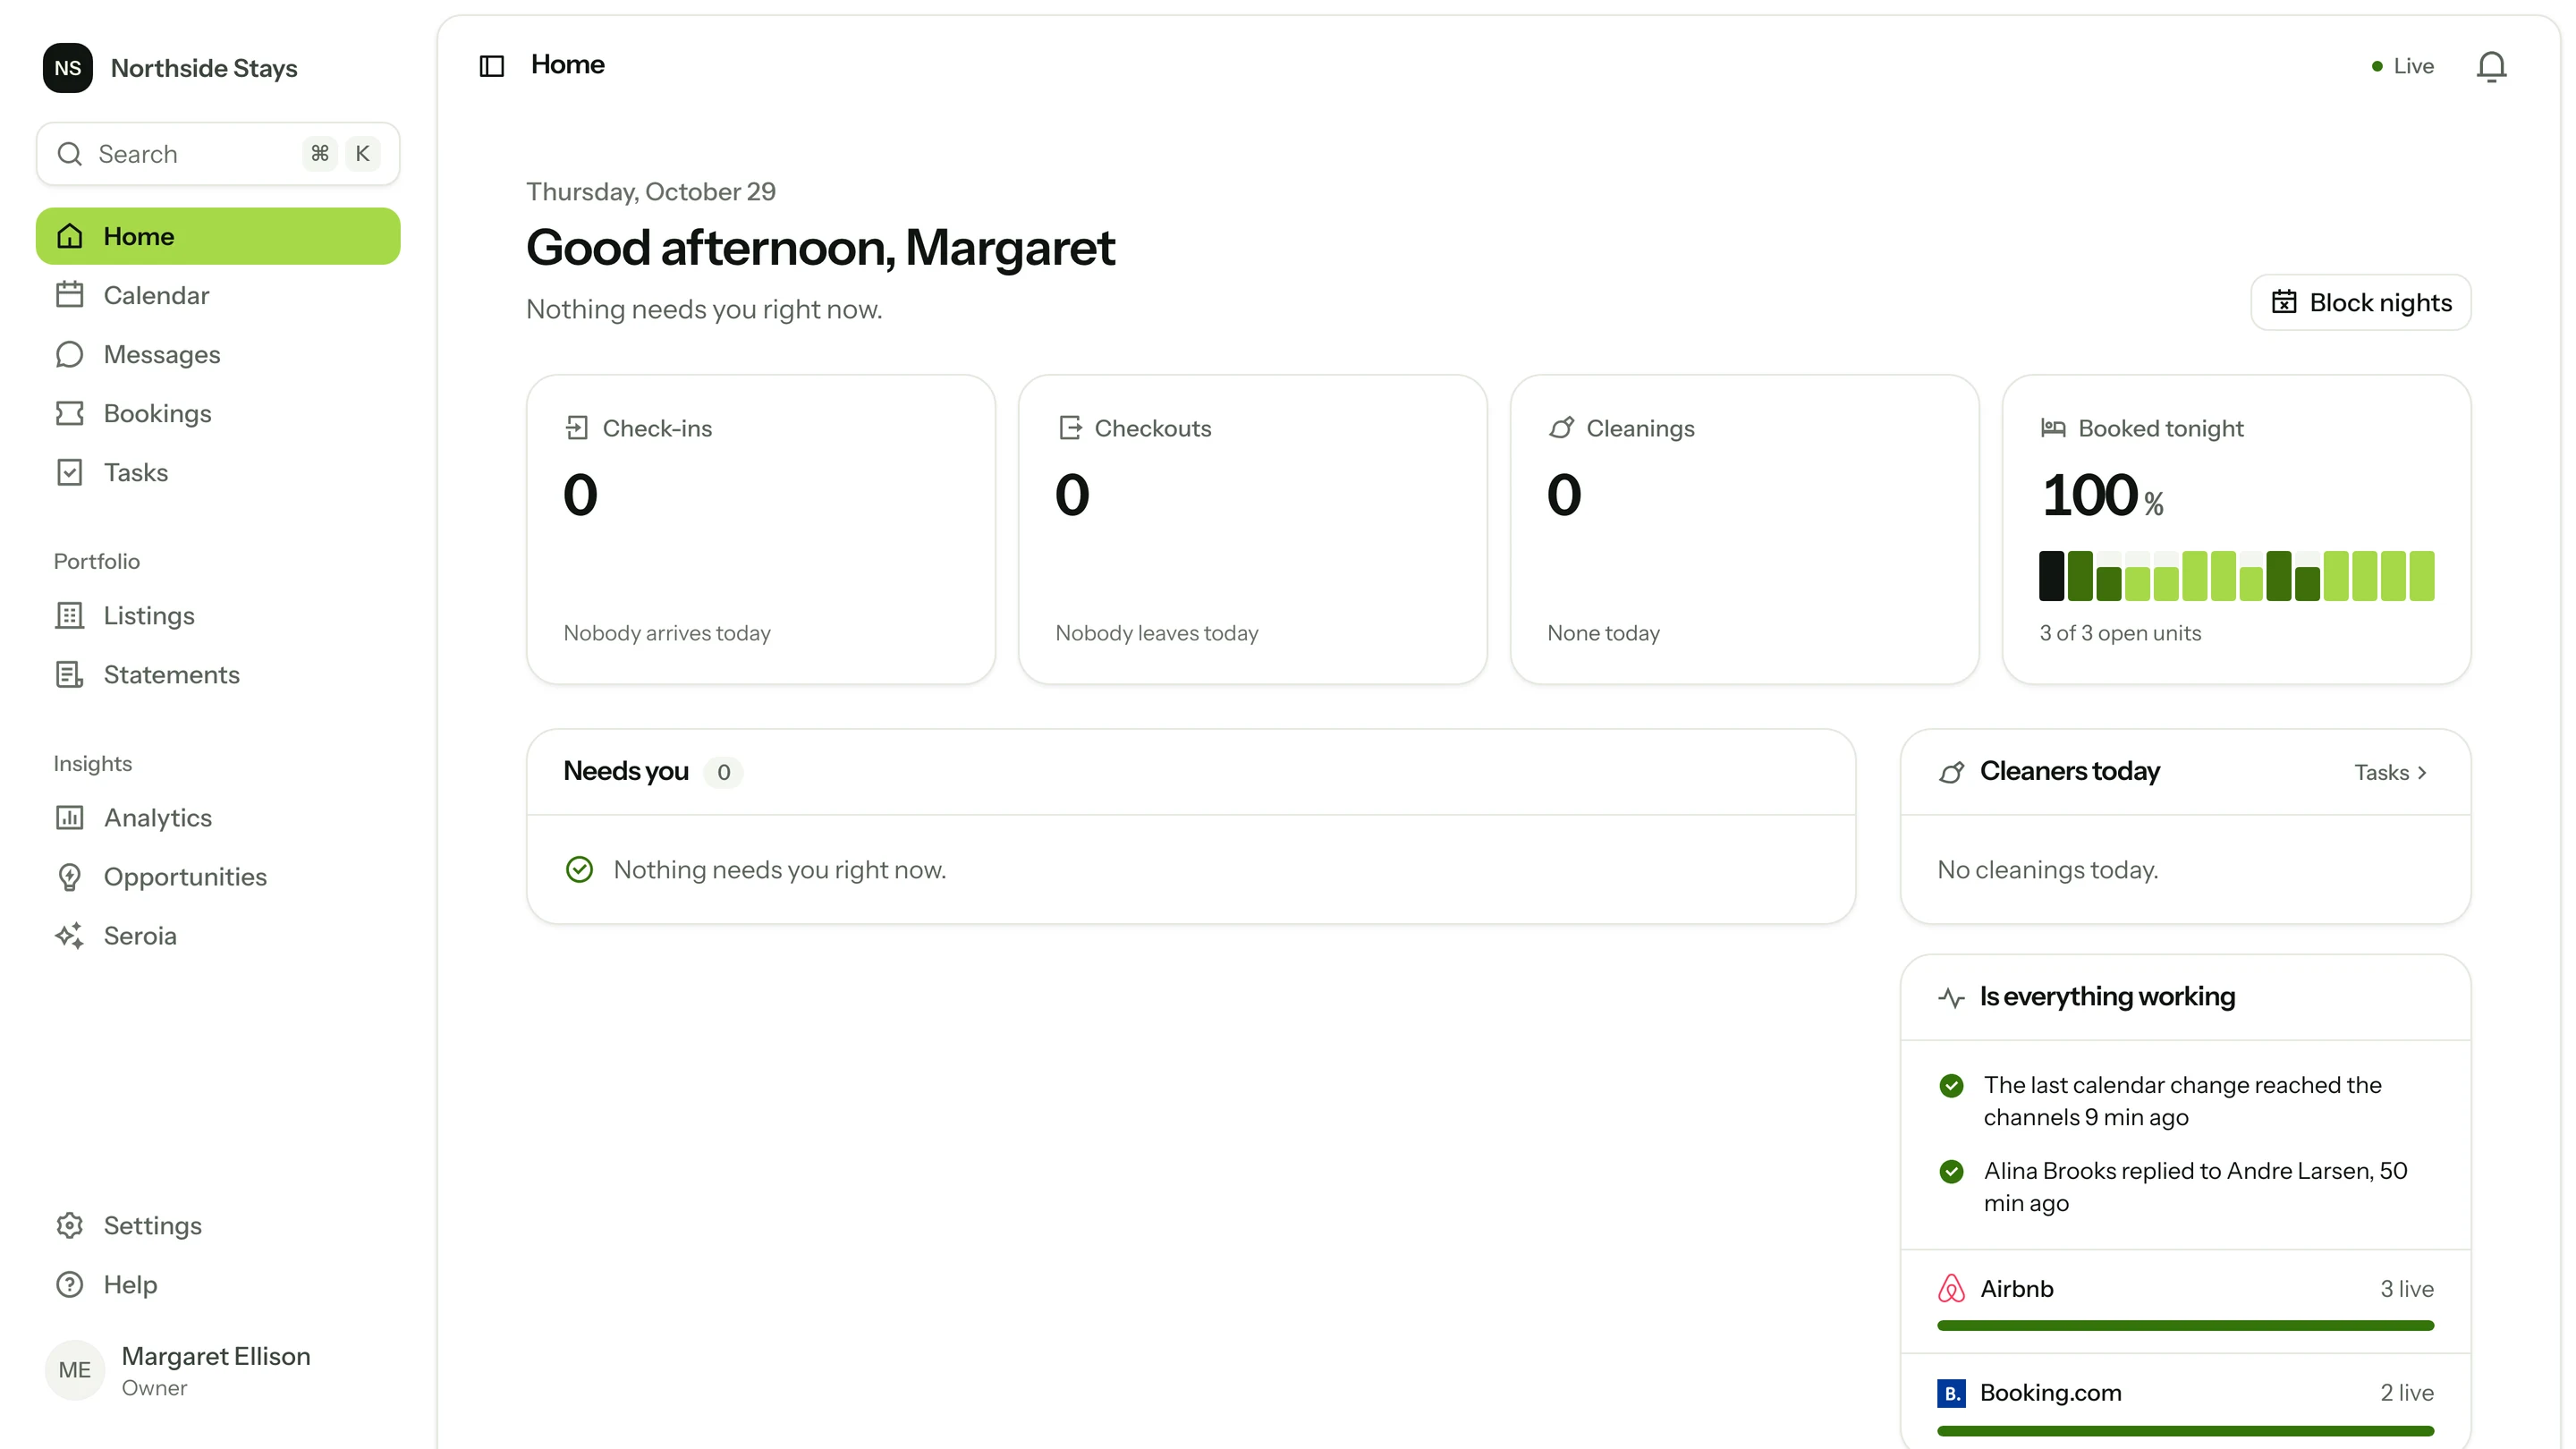The width and height of the screenshot is (2576, 1449).
Task: Click the Opportunities lightbulb icon
Action: [69, 876]
